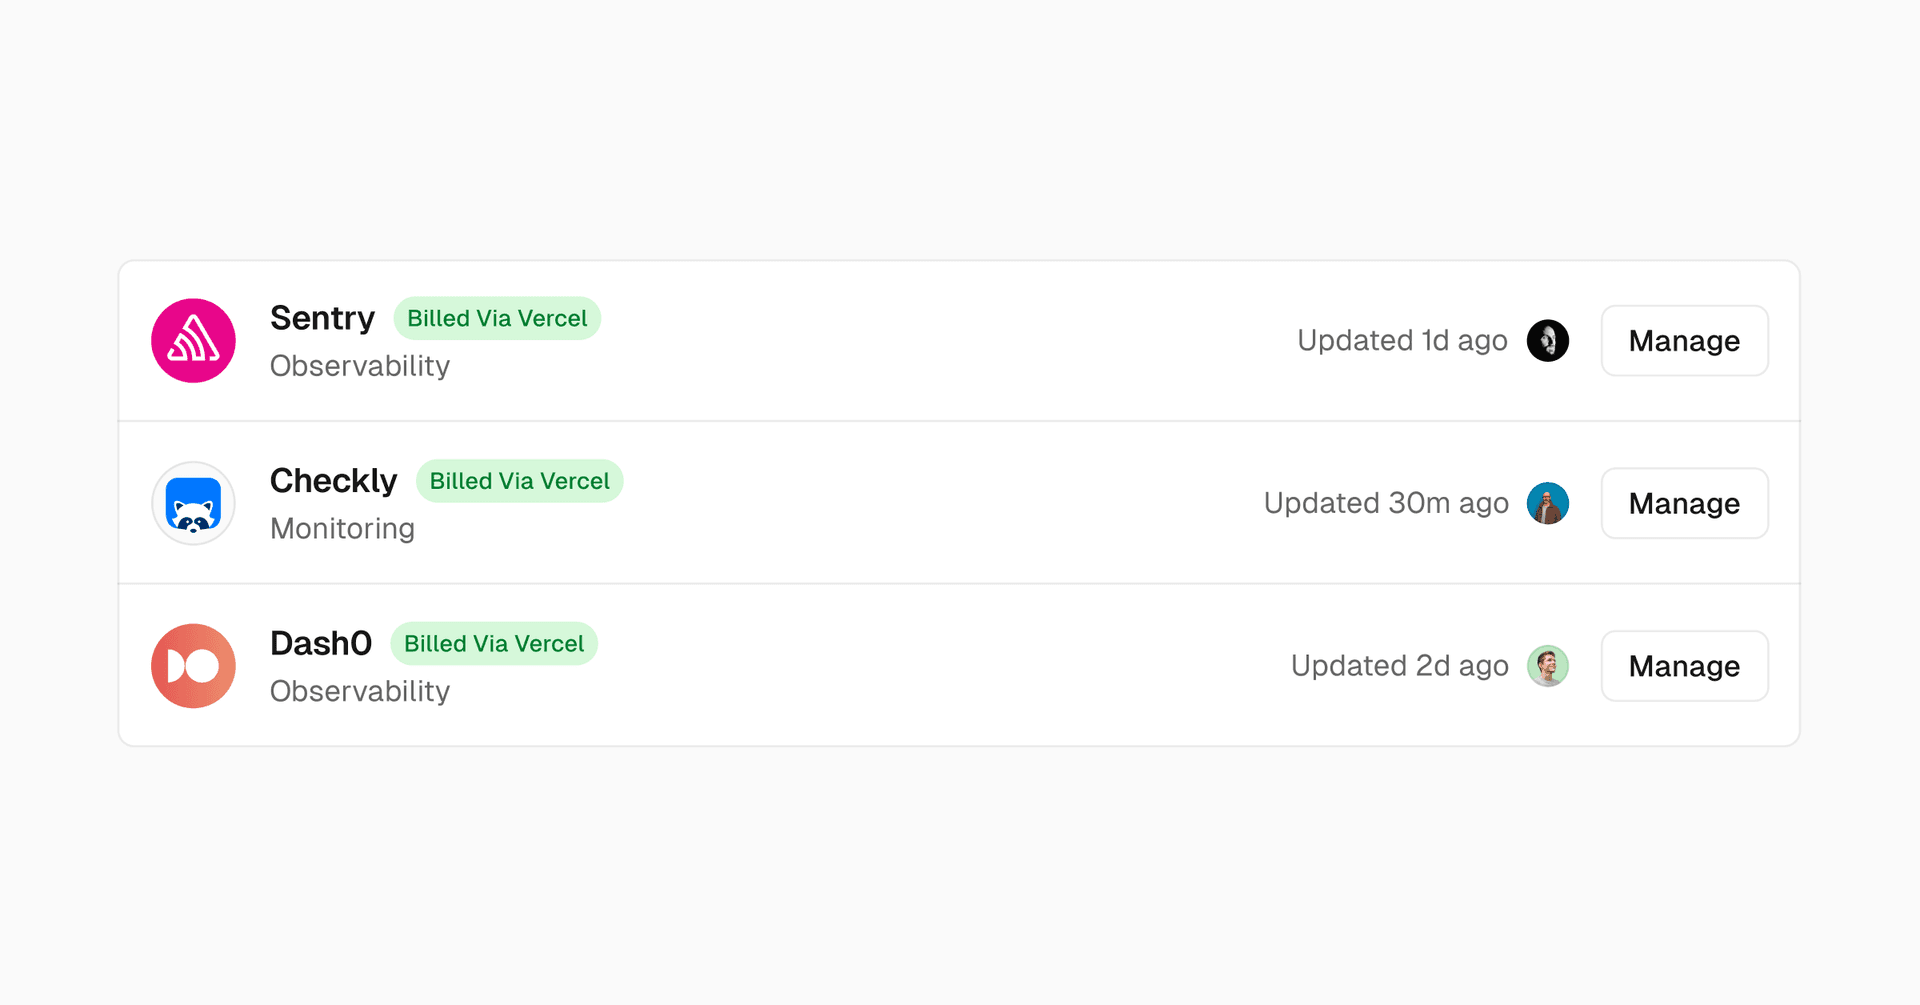
Task: Click the user avatar in Sentry row
Action: (1547, 340)
